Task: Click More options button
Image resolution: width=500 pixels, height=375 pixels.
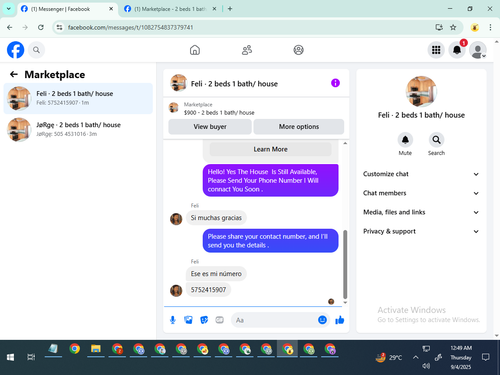Action: pos(299,127)
